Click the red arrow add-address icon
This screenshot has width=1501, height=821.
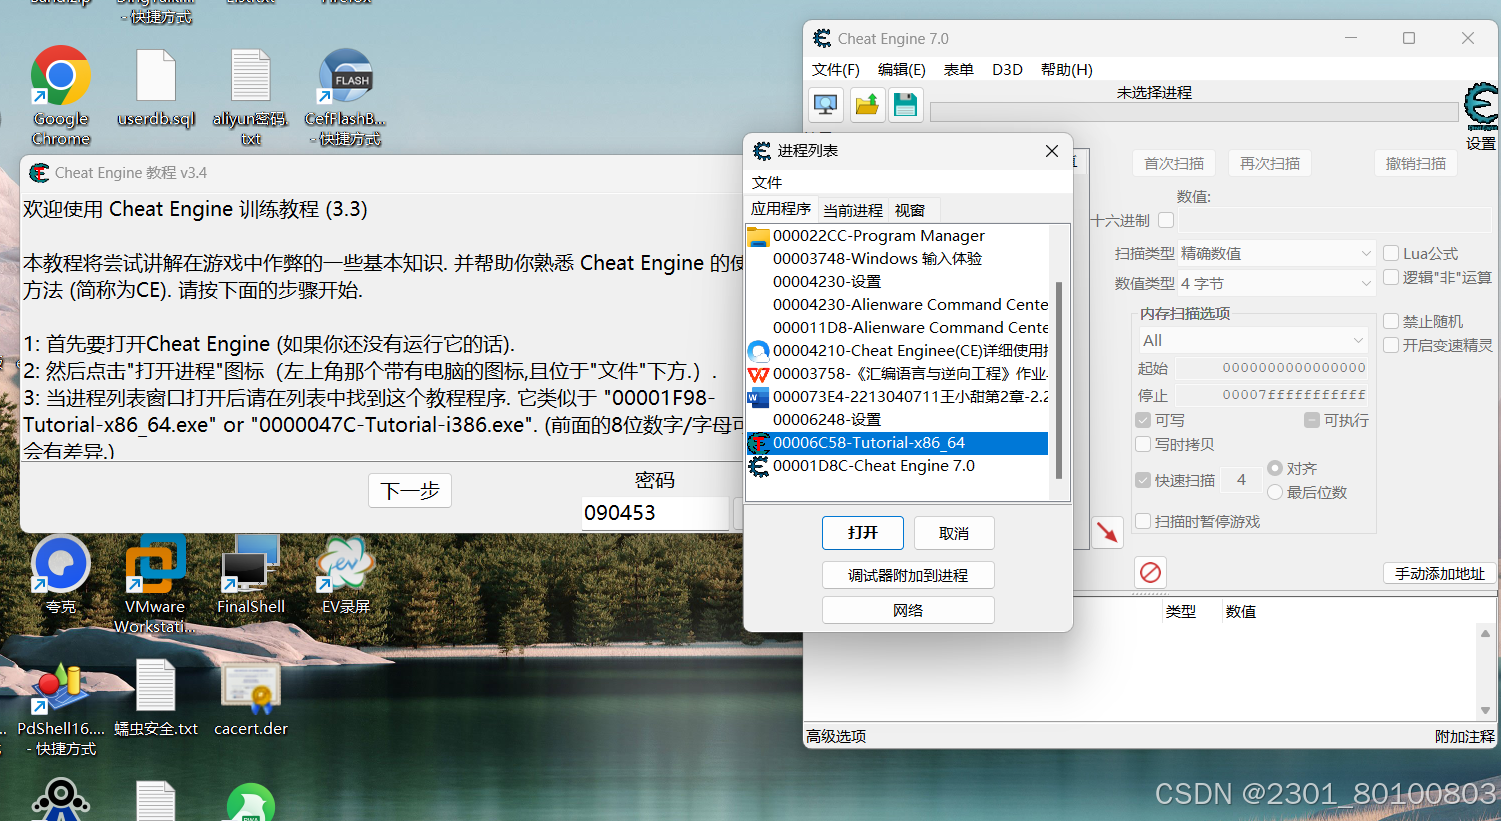coord(1107,532)
